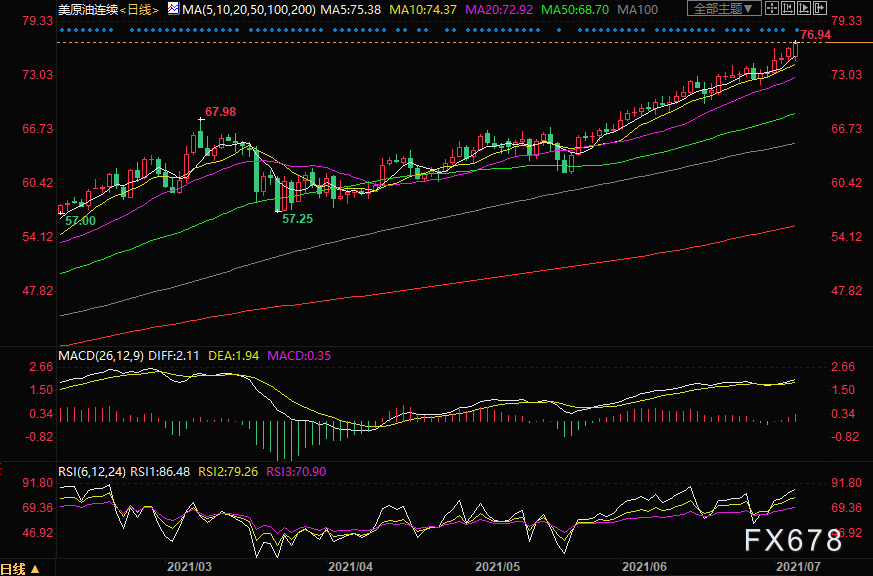Select the 2021/05 date on timeline
The height and width of the screenshot is (576, 873).
497,567
